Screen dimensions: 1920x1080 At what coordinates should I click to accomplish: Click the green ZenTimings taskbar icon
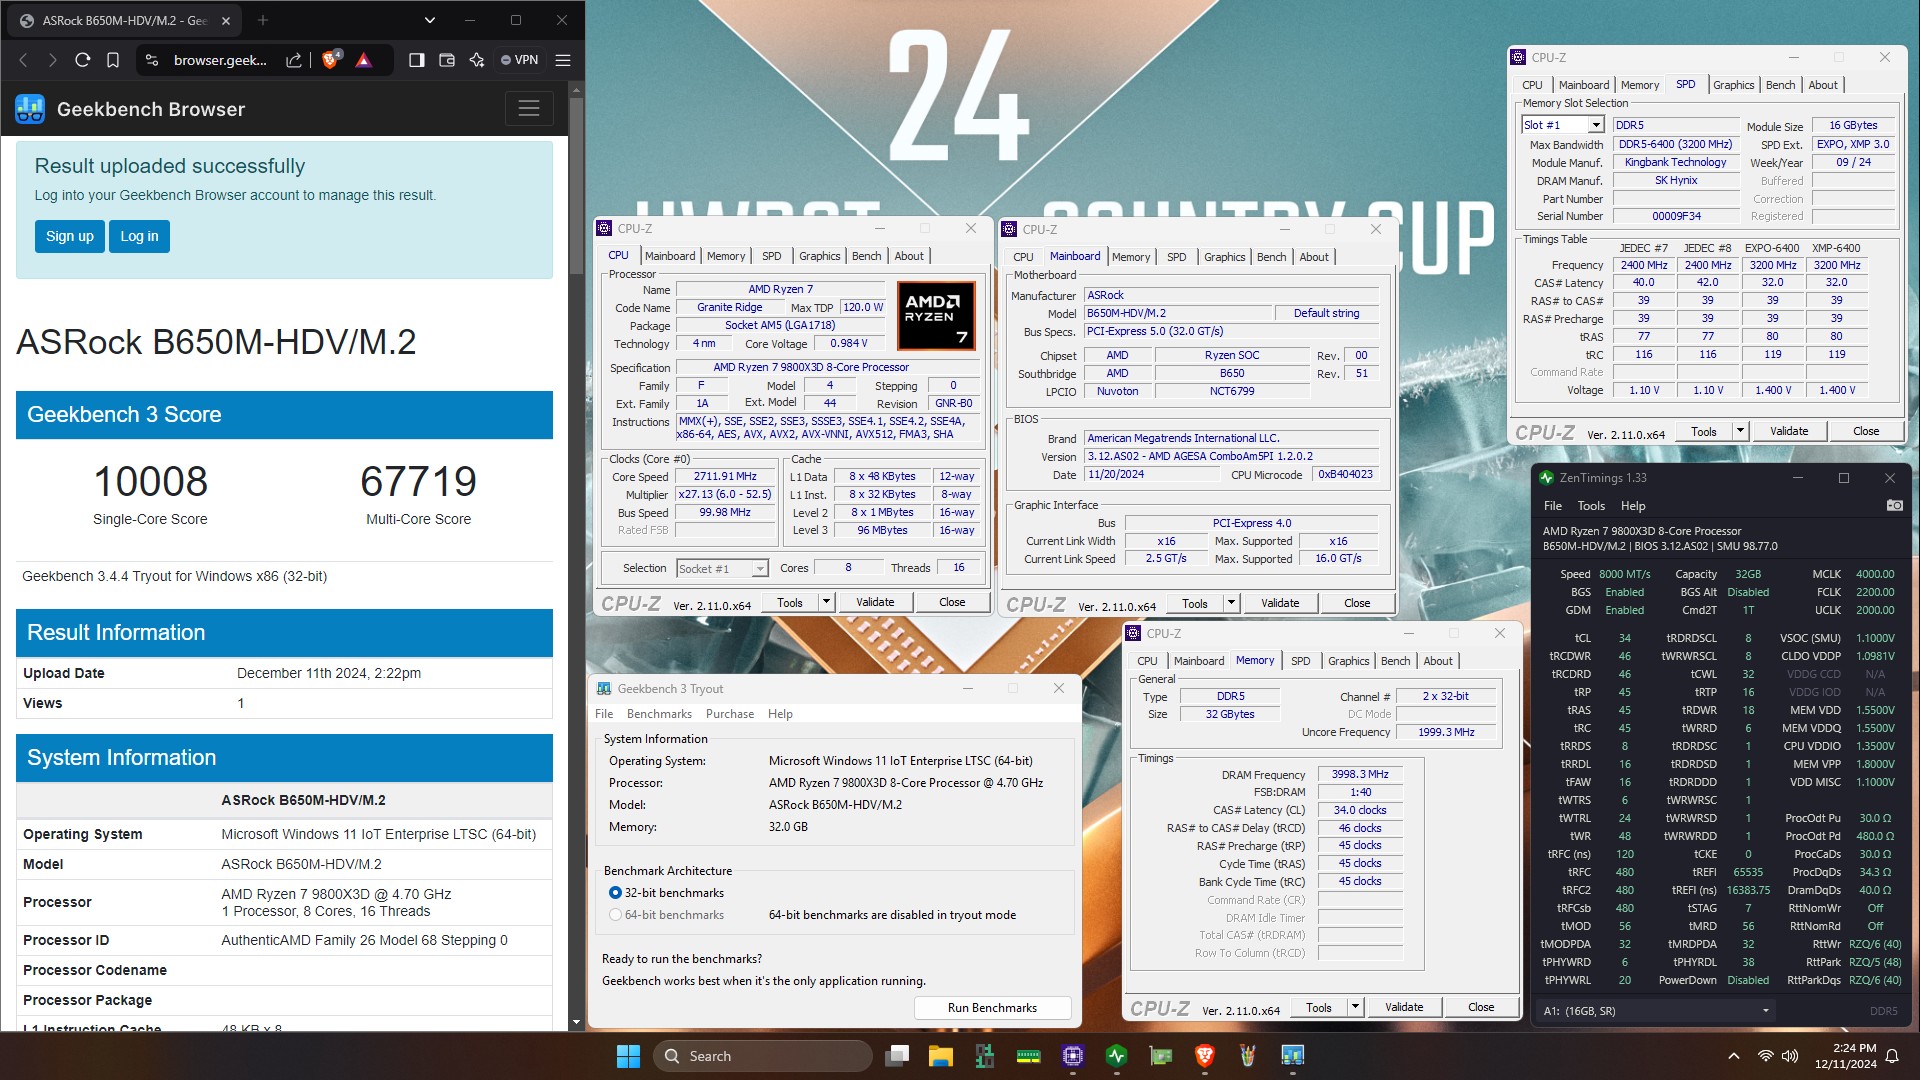[1117, 1056]
